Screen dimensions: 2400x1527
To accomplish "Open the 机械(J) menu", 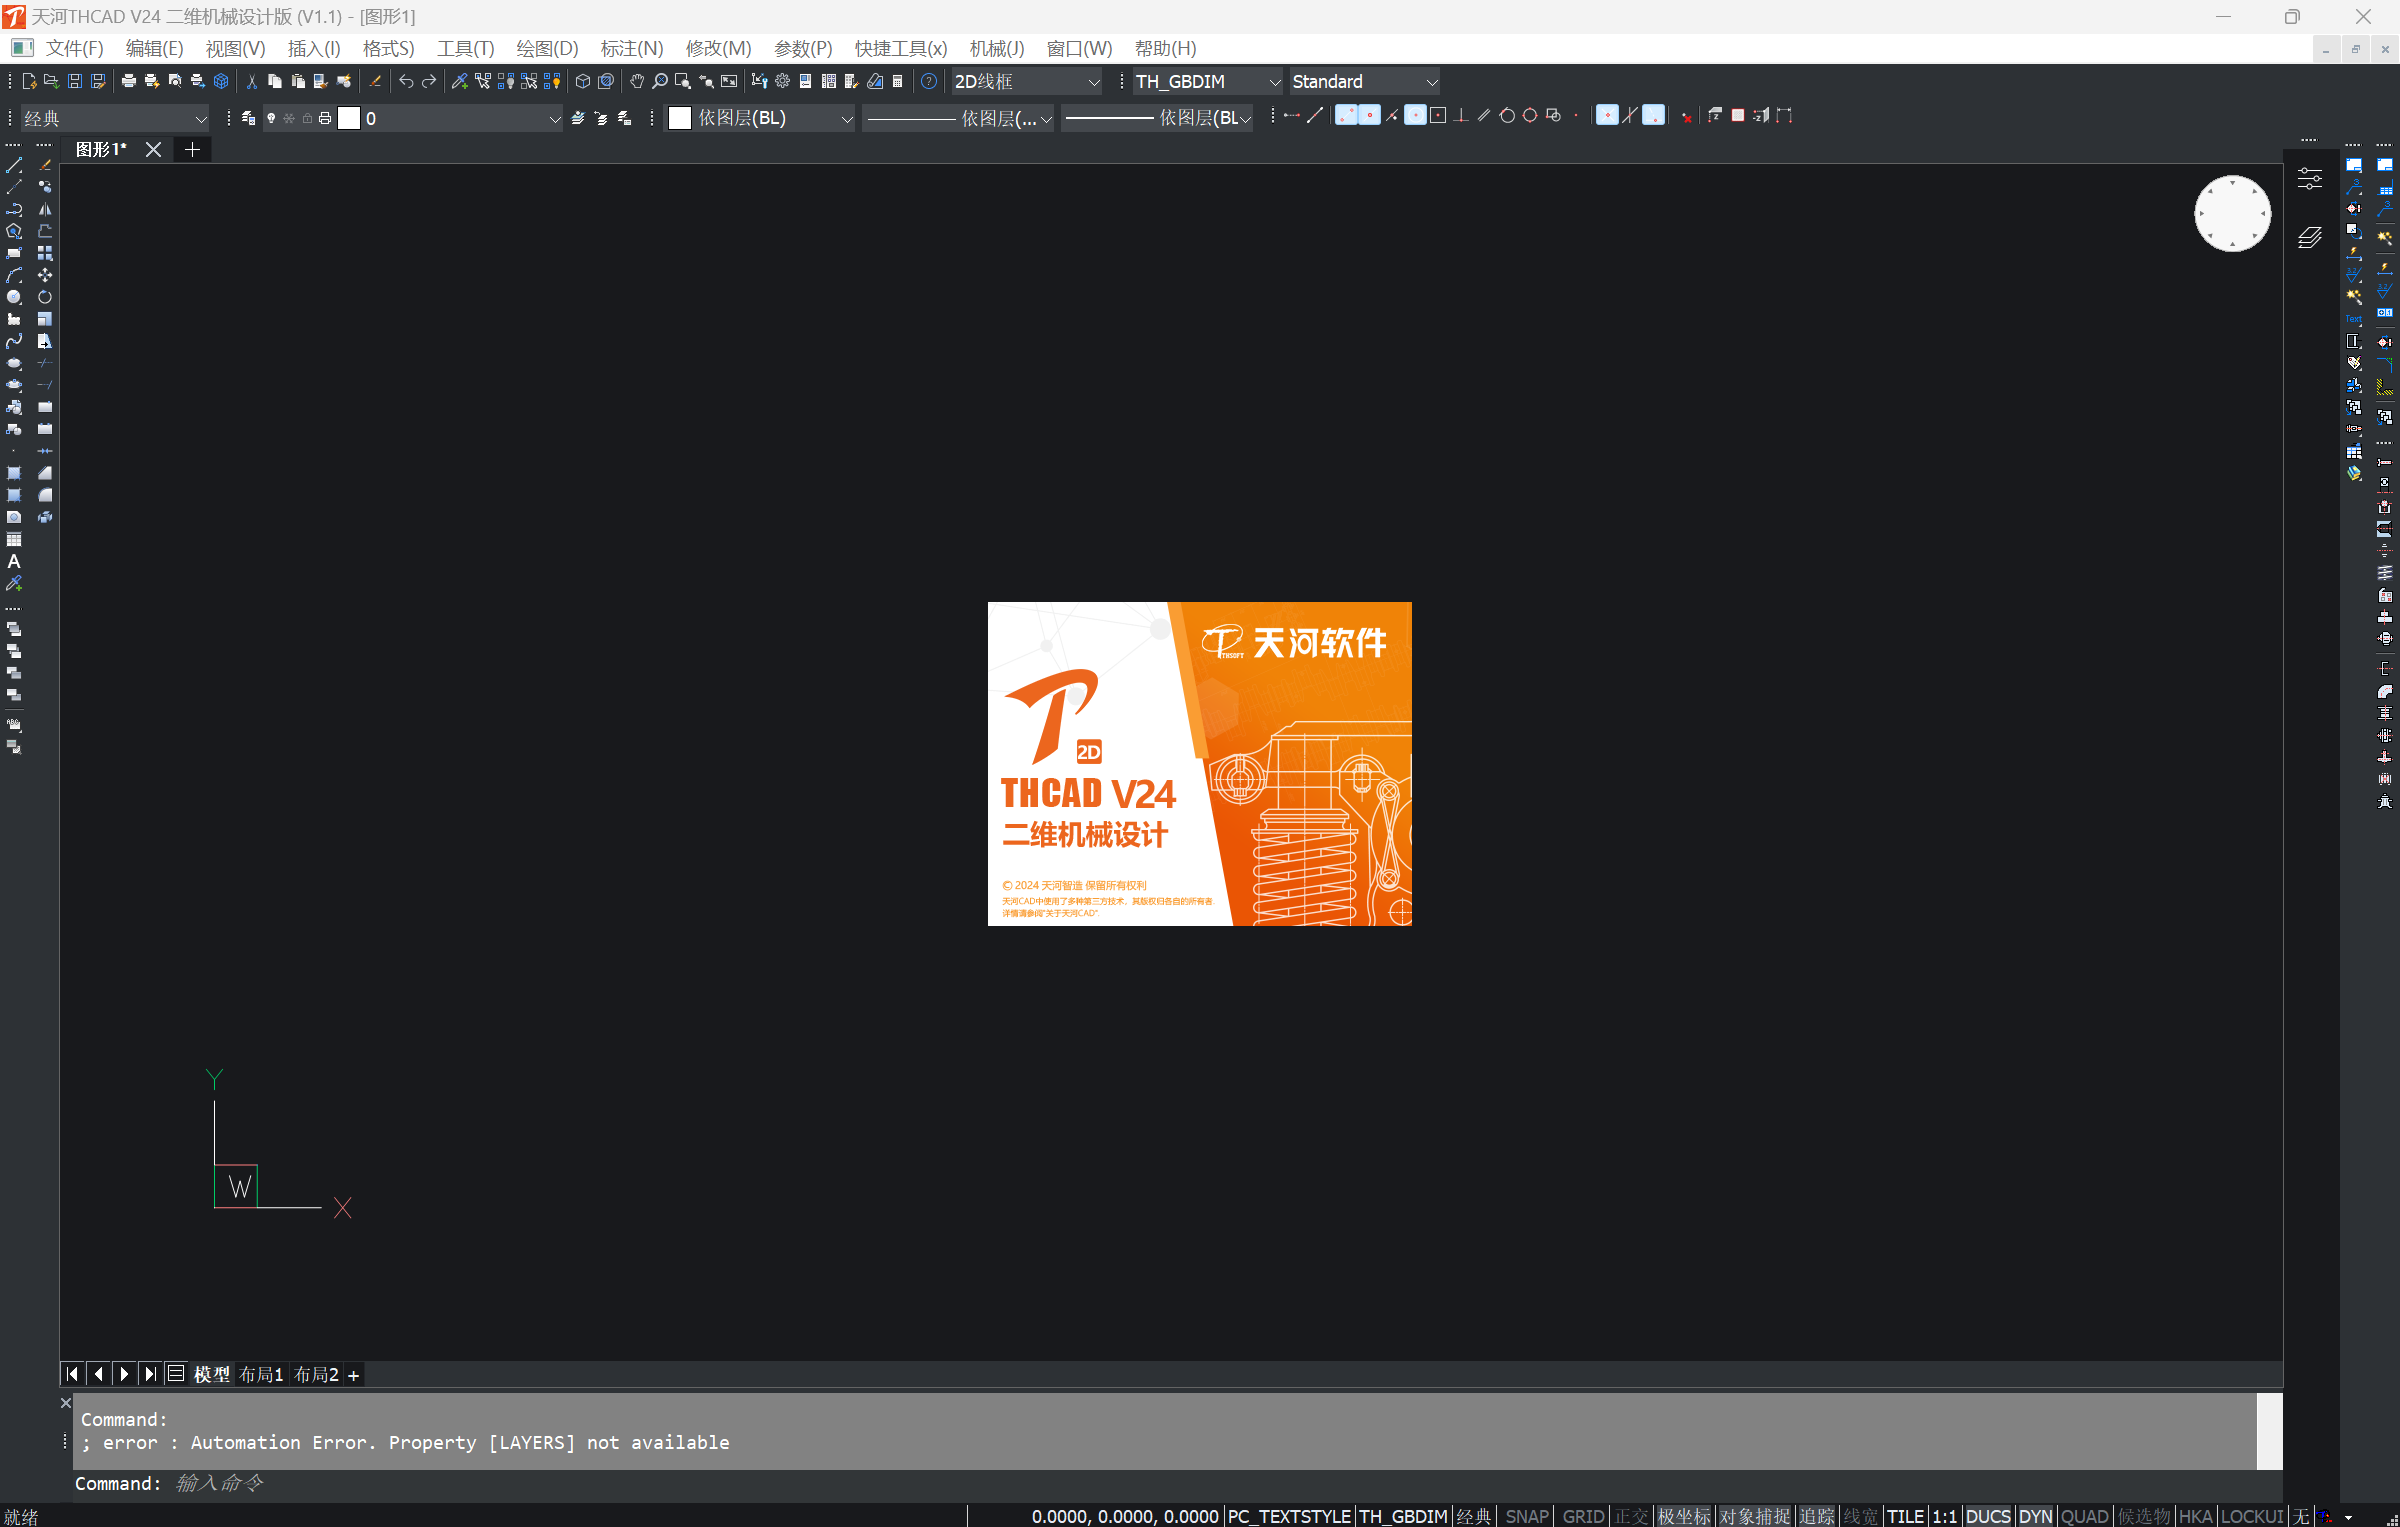I will (x=996, y=48).
